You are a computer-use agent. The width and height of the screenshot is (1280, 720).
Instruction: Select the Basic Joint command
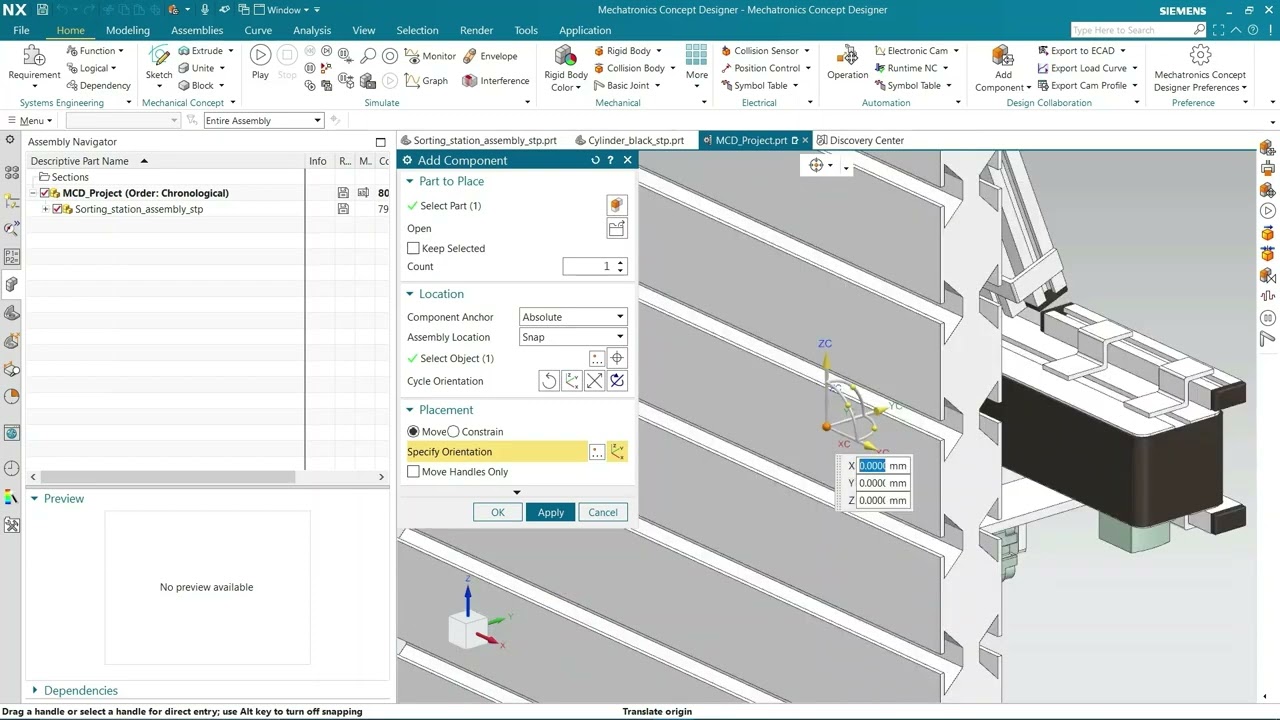point(620,85)
